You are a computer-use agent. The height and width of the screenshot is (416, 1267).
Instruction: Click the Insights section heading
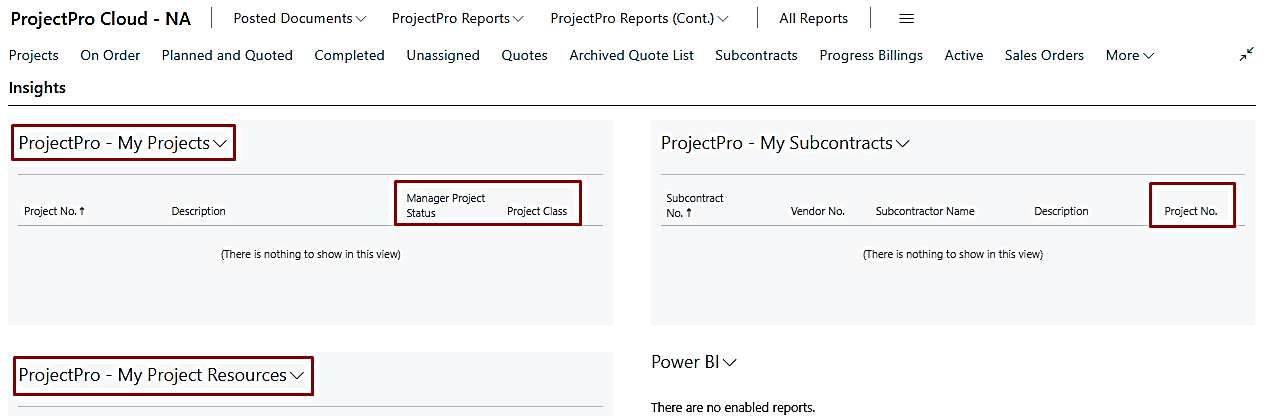click(x=37, y=88)
